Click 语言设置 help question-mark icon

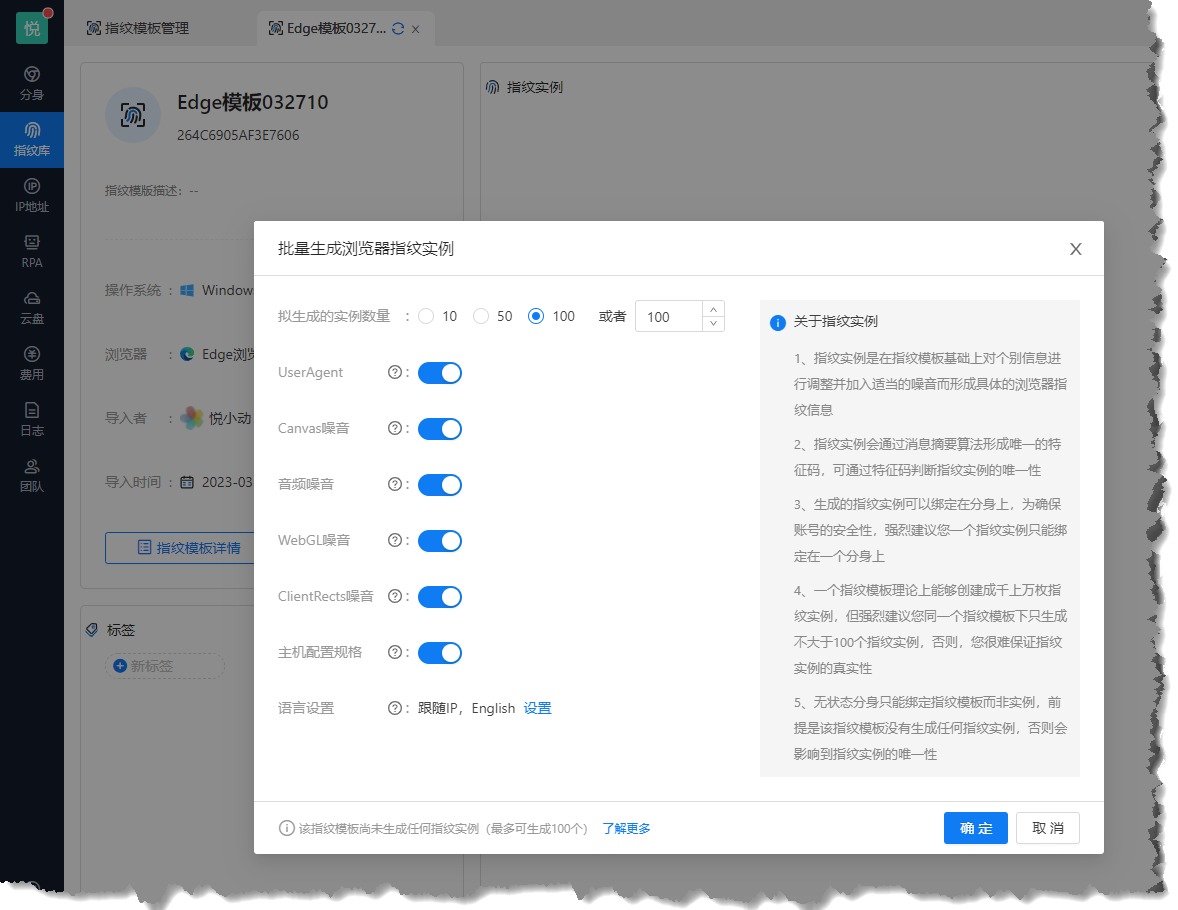394,708
